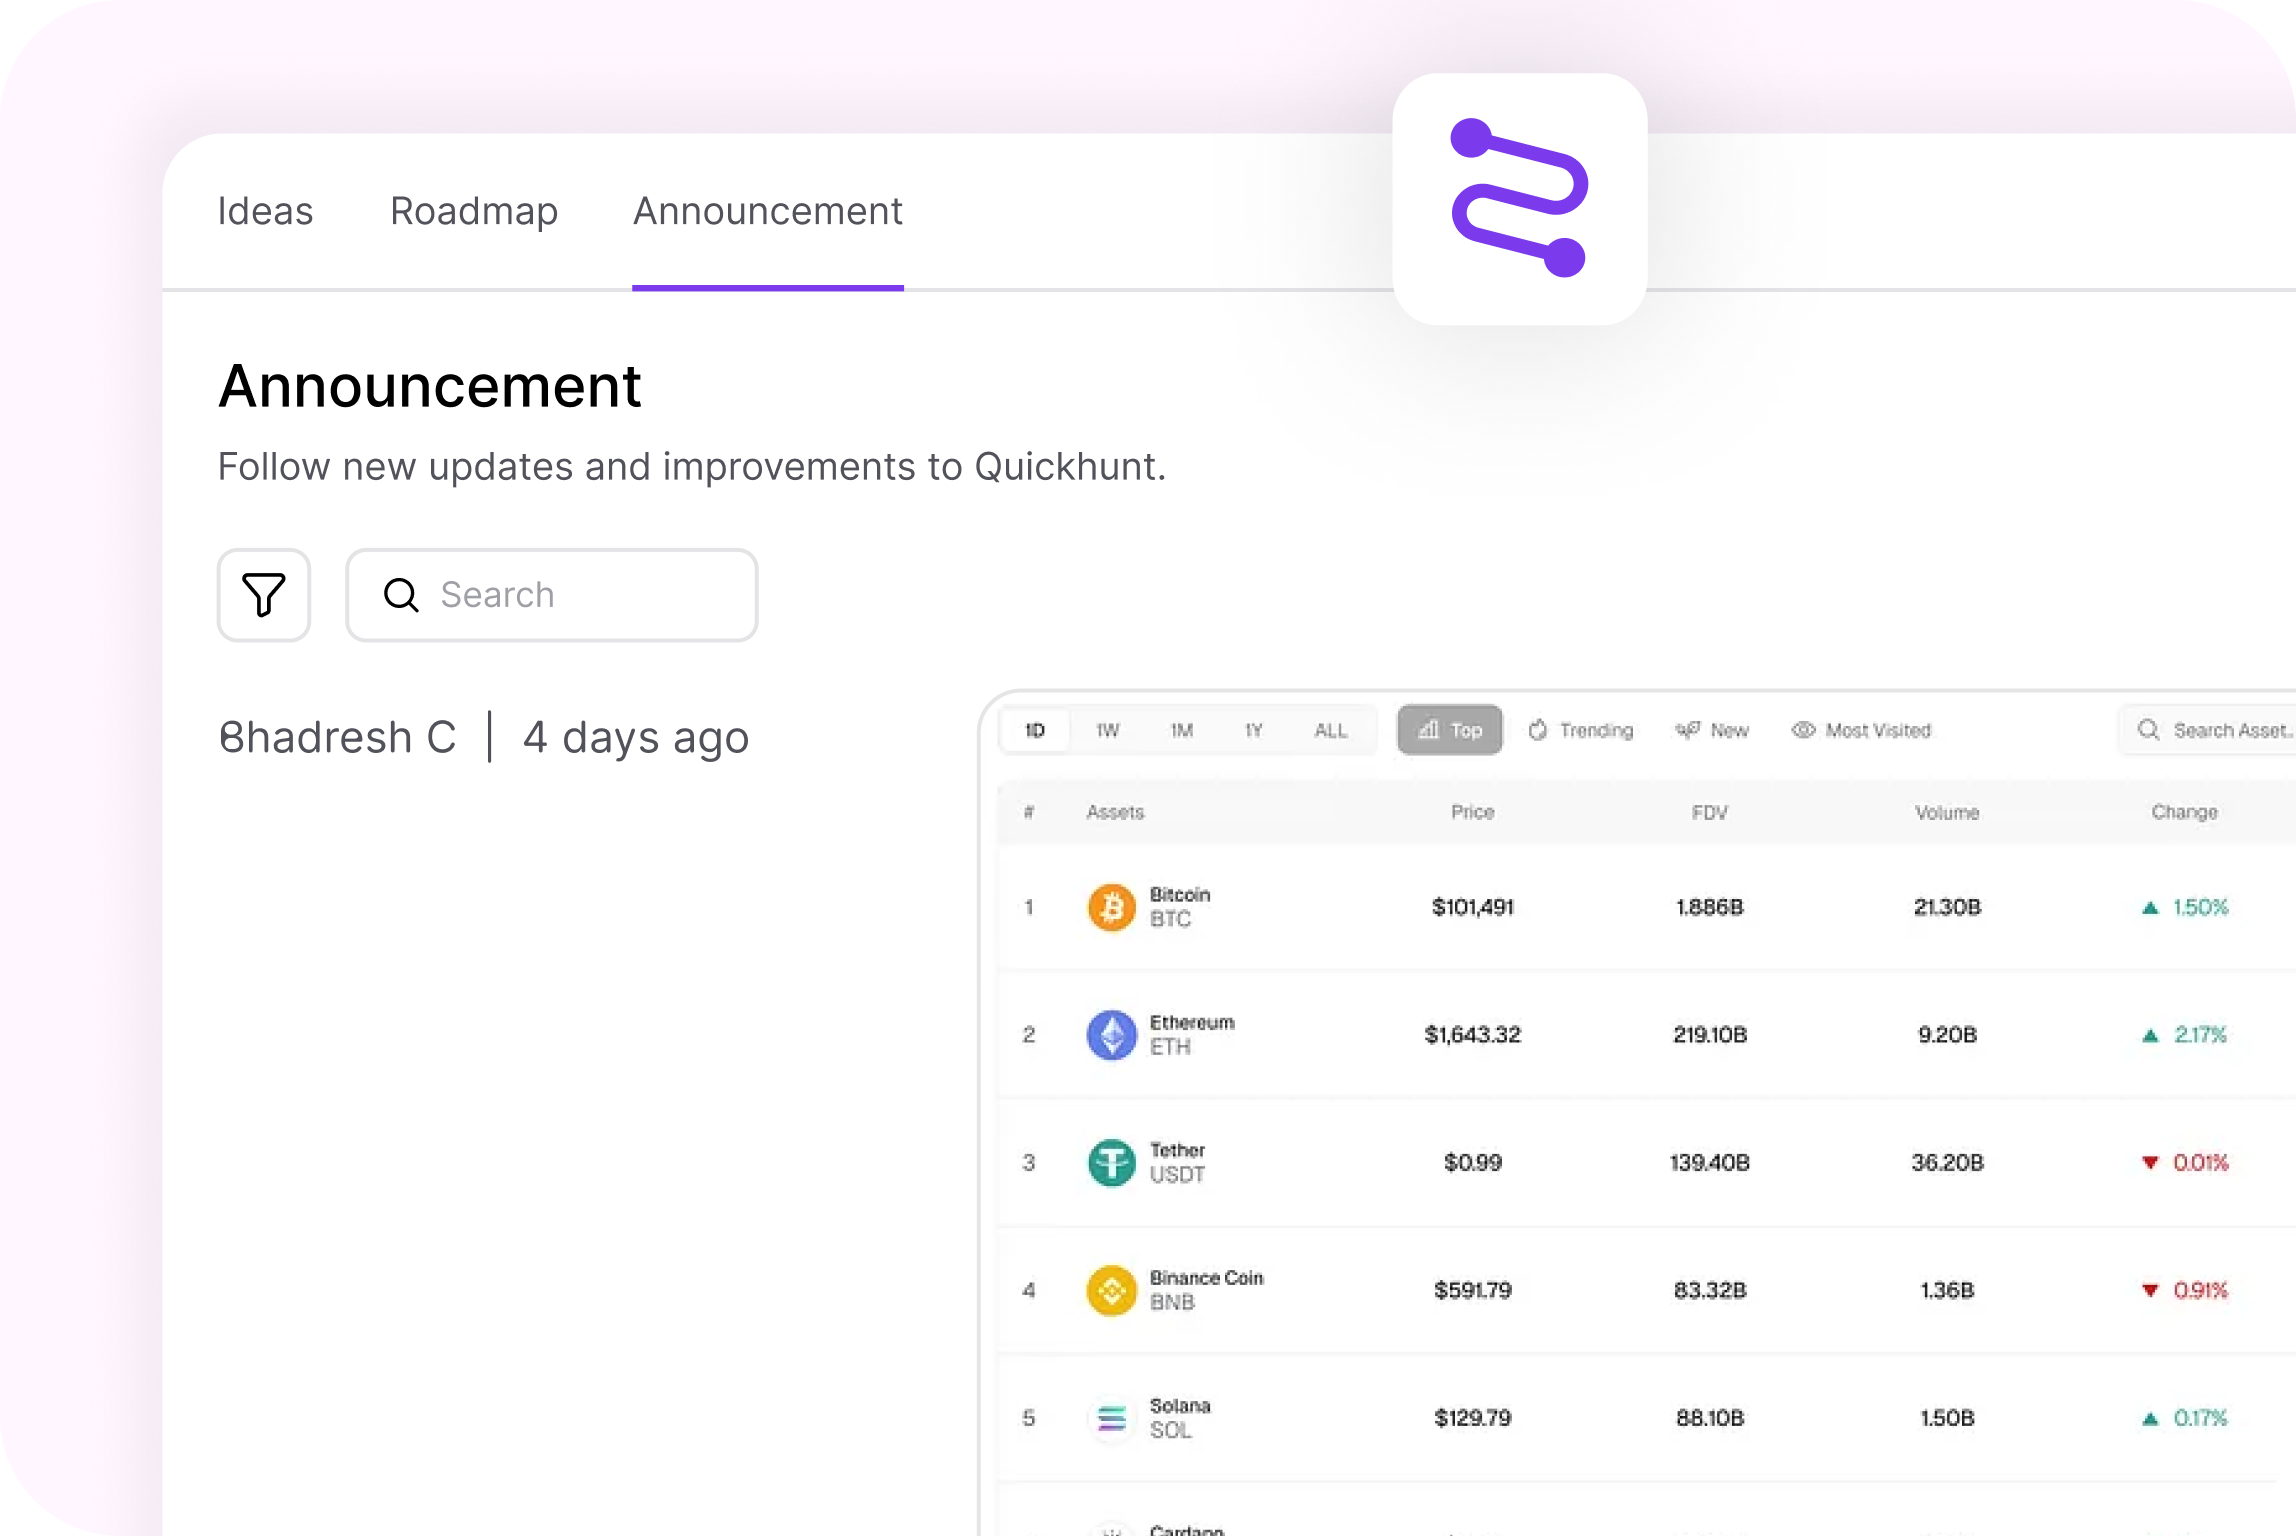Click the Change column header
The width and height of the screenshot is (2296, 1536).
click(x=2184, y=812)
